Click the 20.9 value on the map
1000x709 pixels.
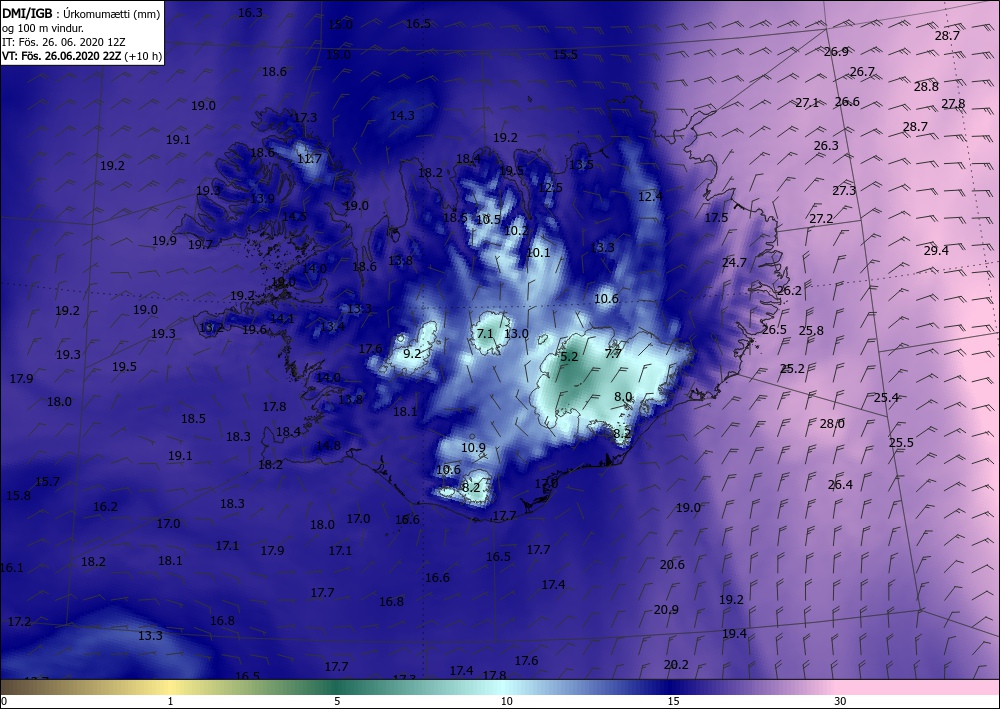click(x=666, y=610)
